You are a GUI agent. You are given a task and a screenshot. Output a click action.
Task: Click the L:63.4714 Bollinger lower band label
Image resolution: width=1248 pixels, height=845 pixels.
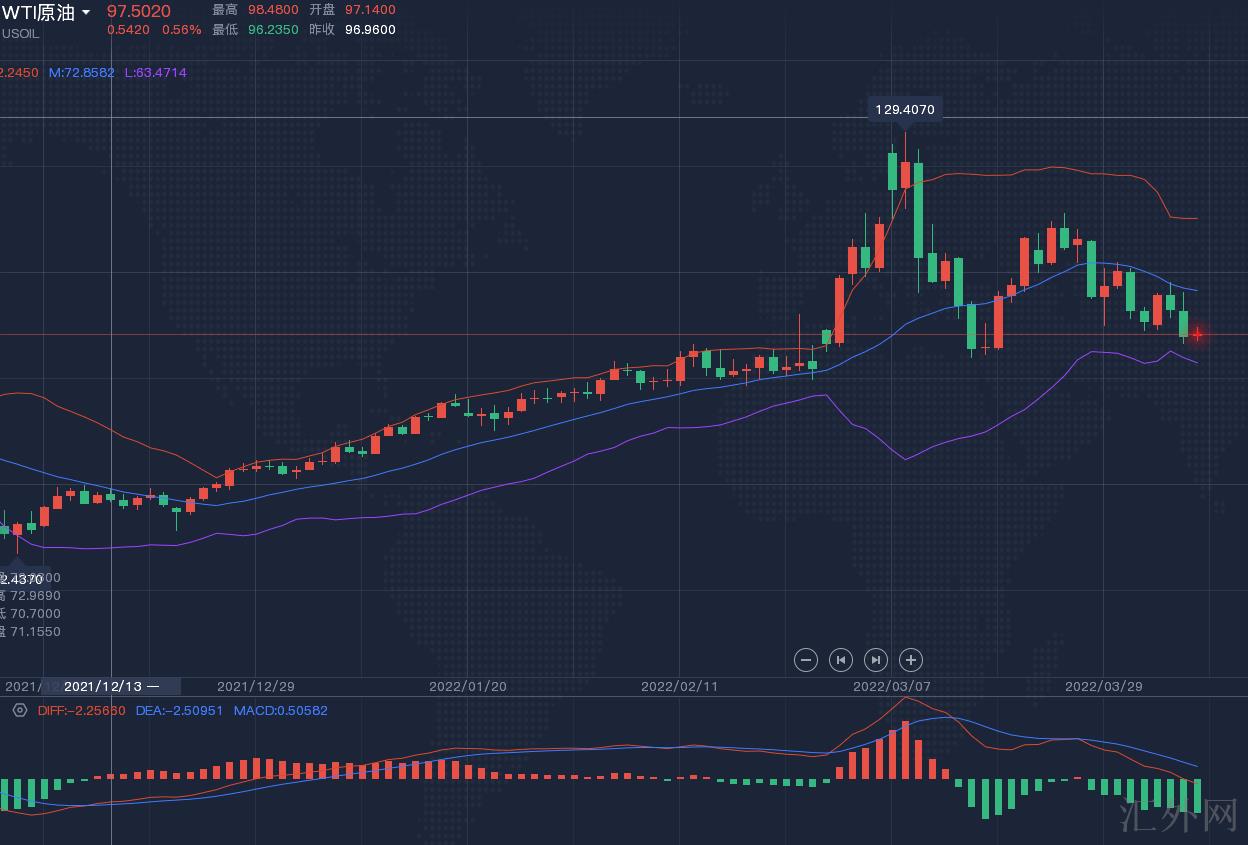(155, 73)
